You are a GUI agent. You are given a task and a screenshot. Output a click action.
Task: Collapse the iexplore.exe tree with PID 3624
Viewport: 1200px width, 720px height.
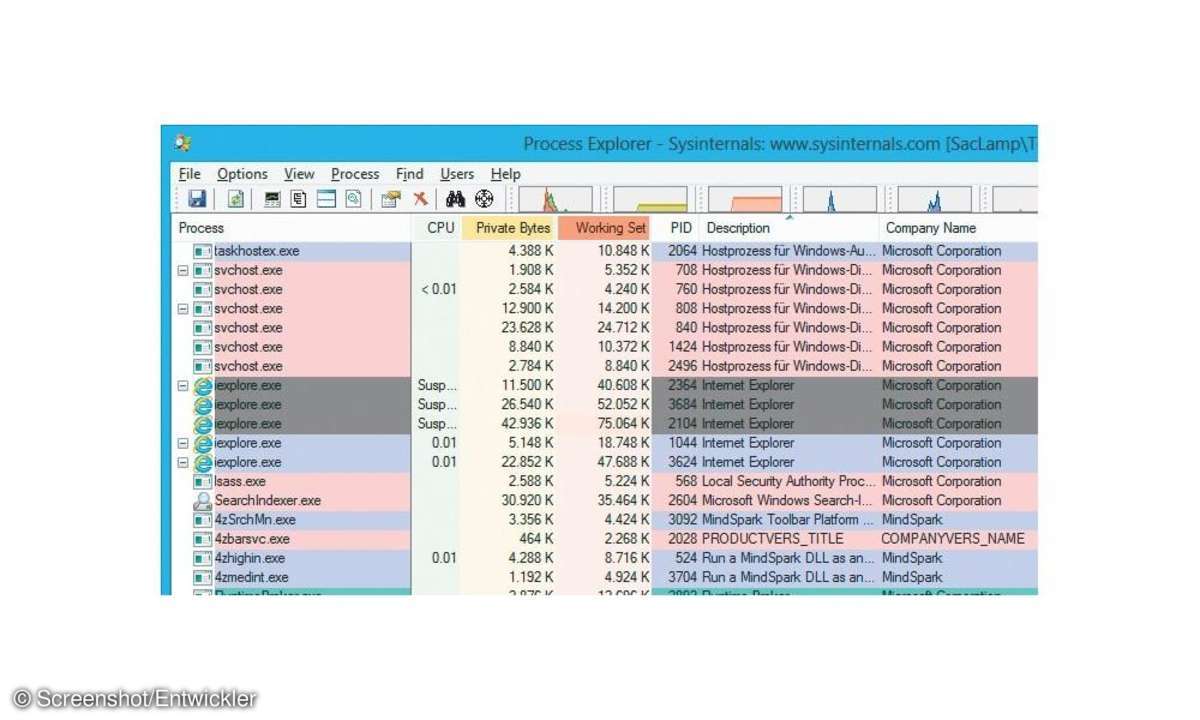click(183, 462)
